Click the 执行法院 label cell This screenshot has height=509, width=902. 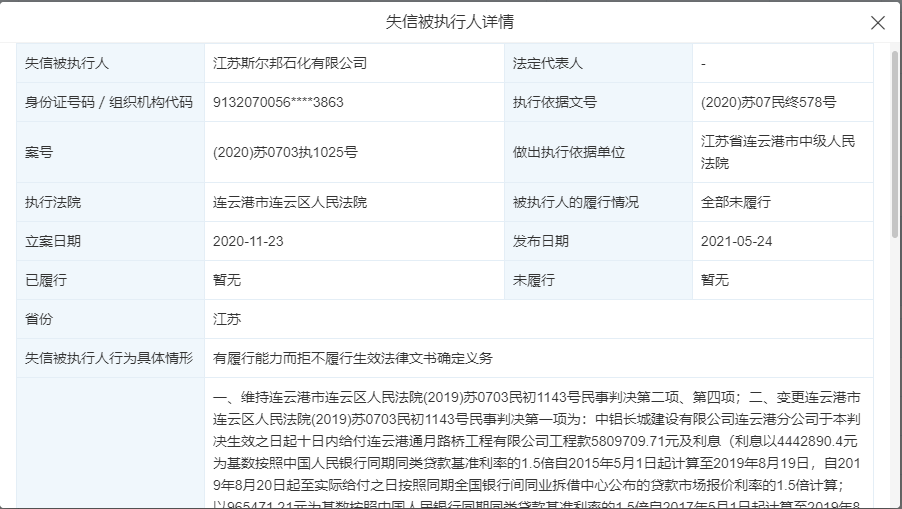(x=110, y=202)
